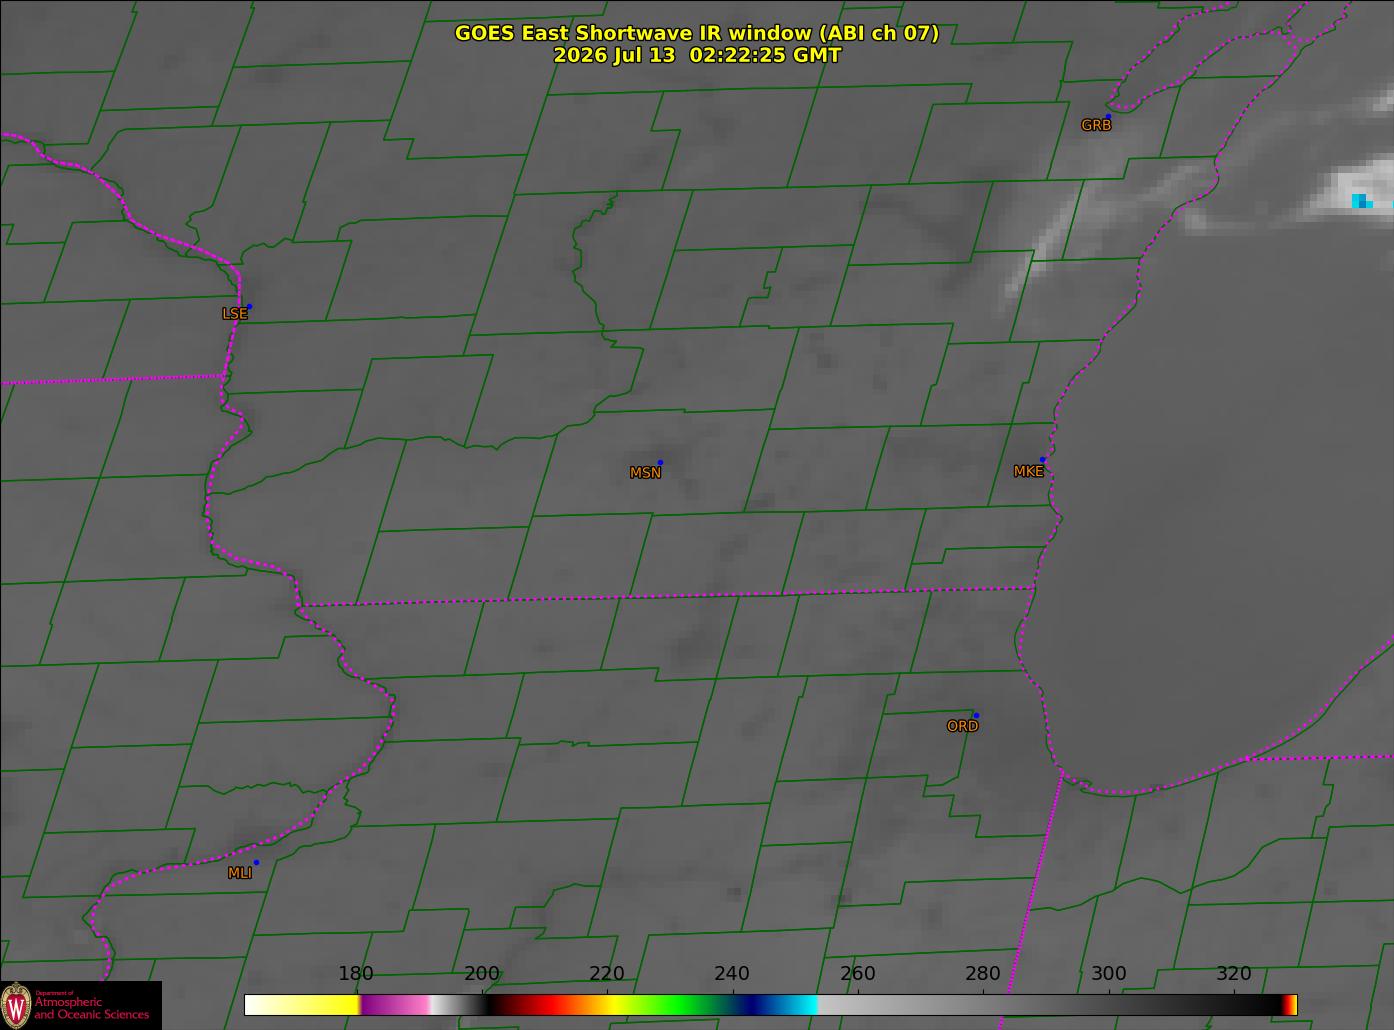Click the 240 label on the colorbar
The width and height of the screenshot is (1394, 1030).
732,974
